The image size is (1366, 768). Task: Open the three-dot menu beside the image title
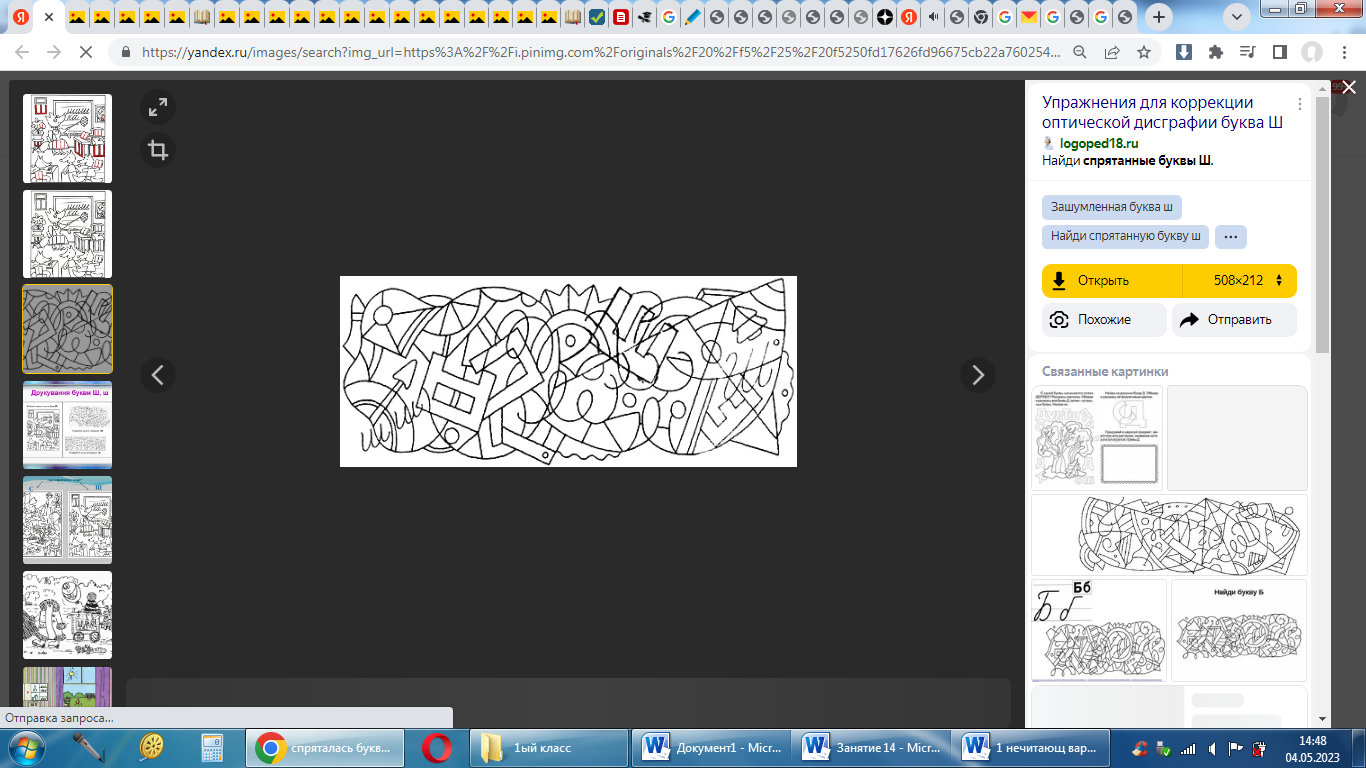pos(1300,104)
